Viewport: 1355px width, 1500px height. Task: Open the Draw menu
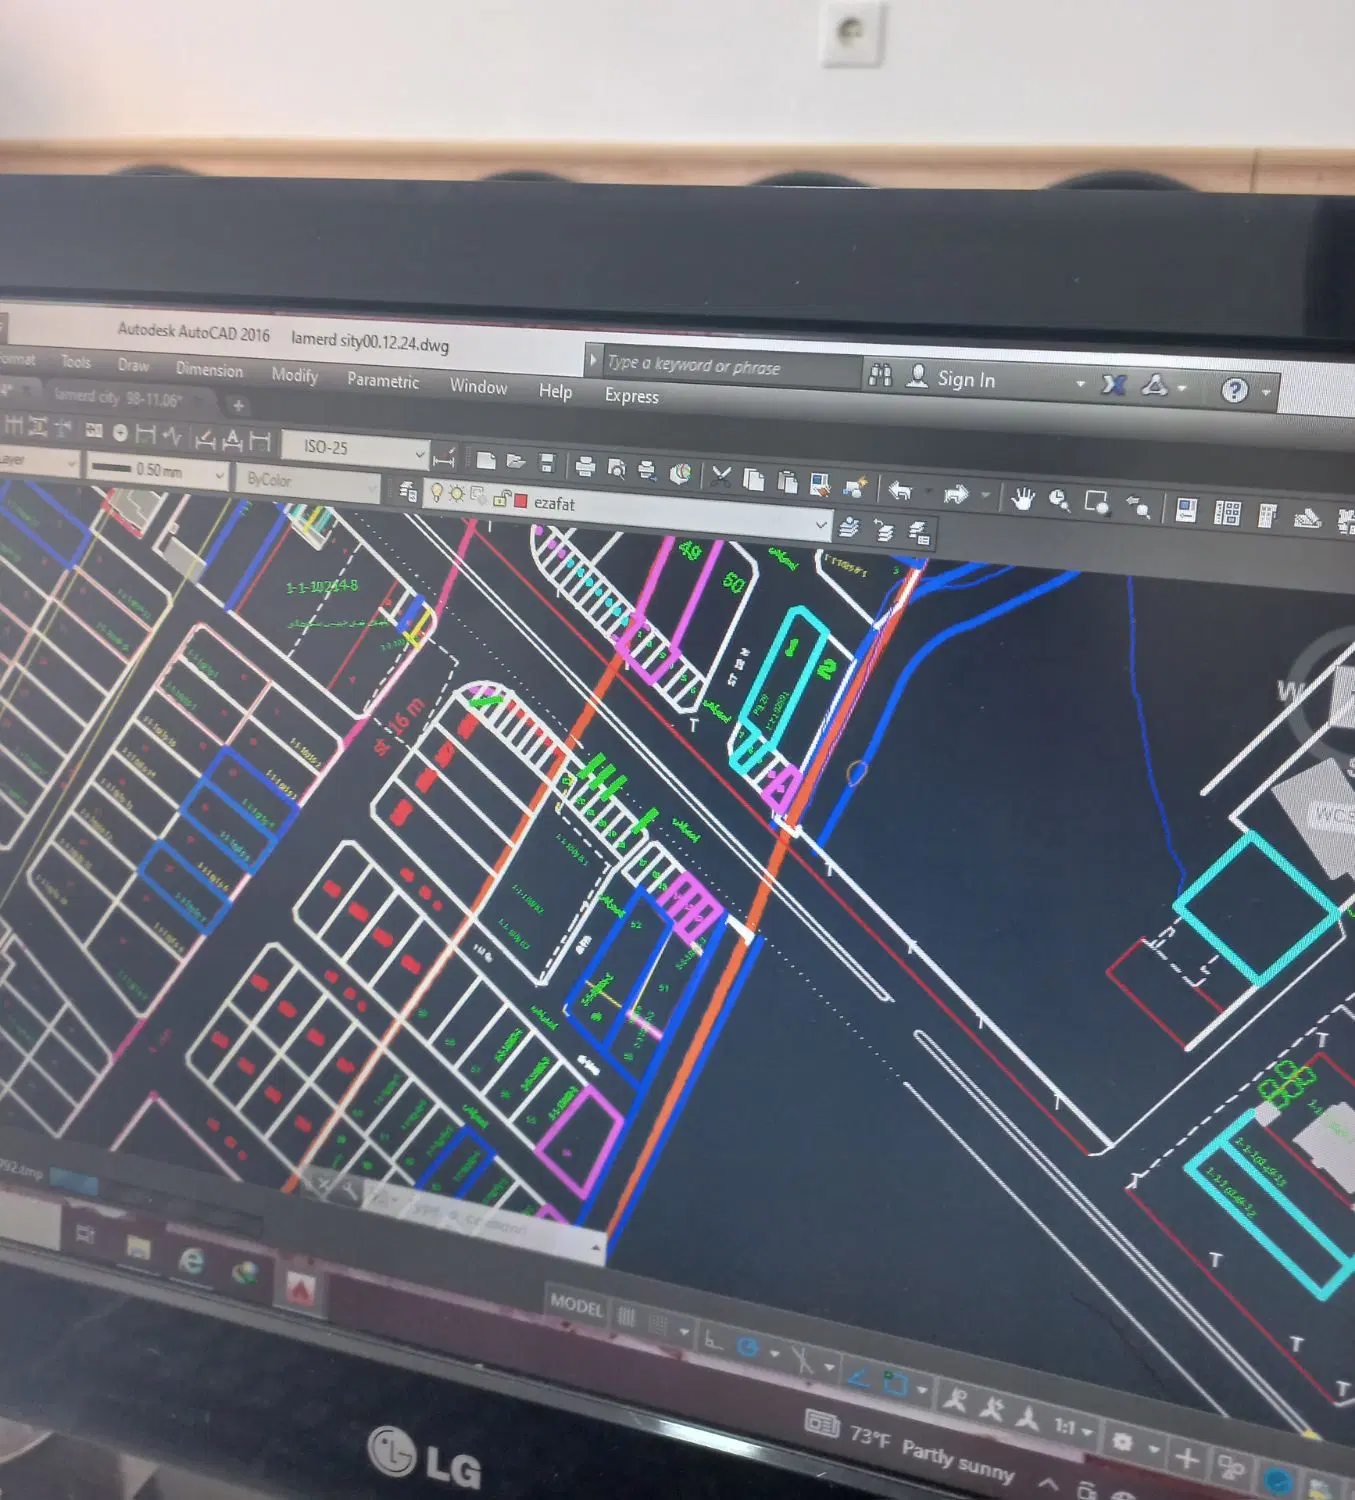133,365
